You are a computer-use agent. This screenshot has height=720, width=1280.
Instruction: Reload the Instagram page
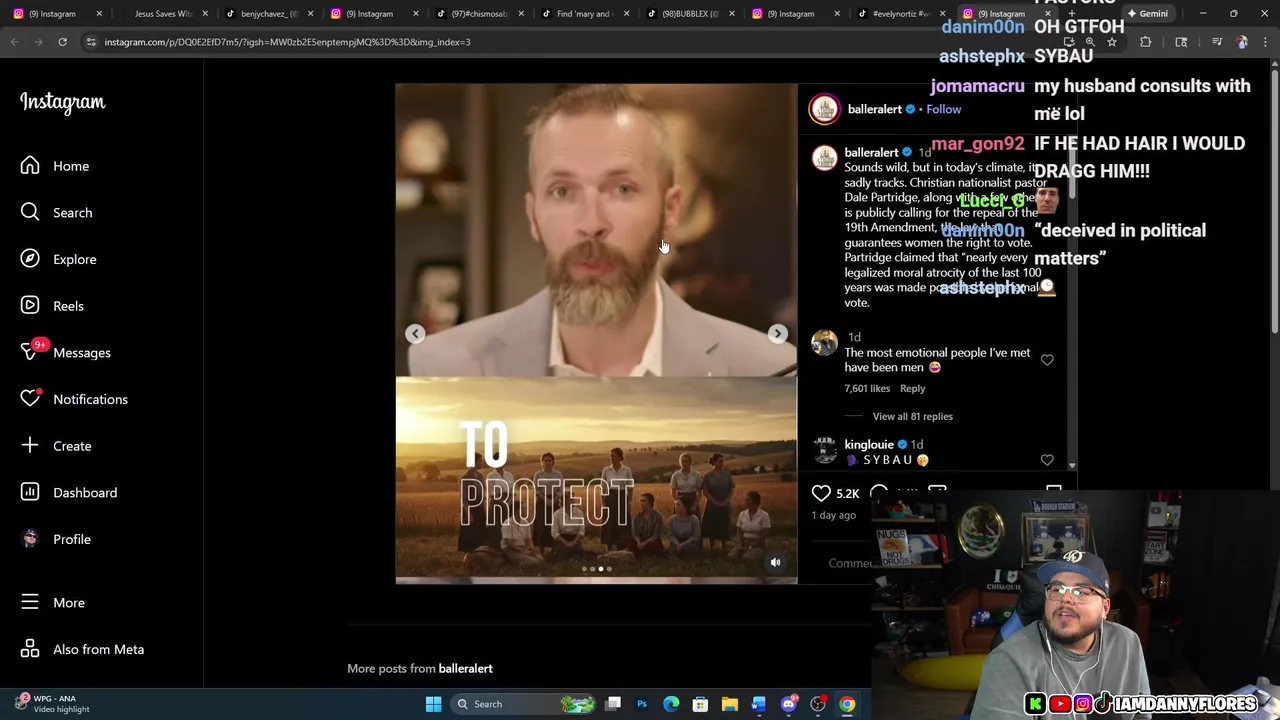(62, 42)
